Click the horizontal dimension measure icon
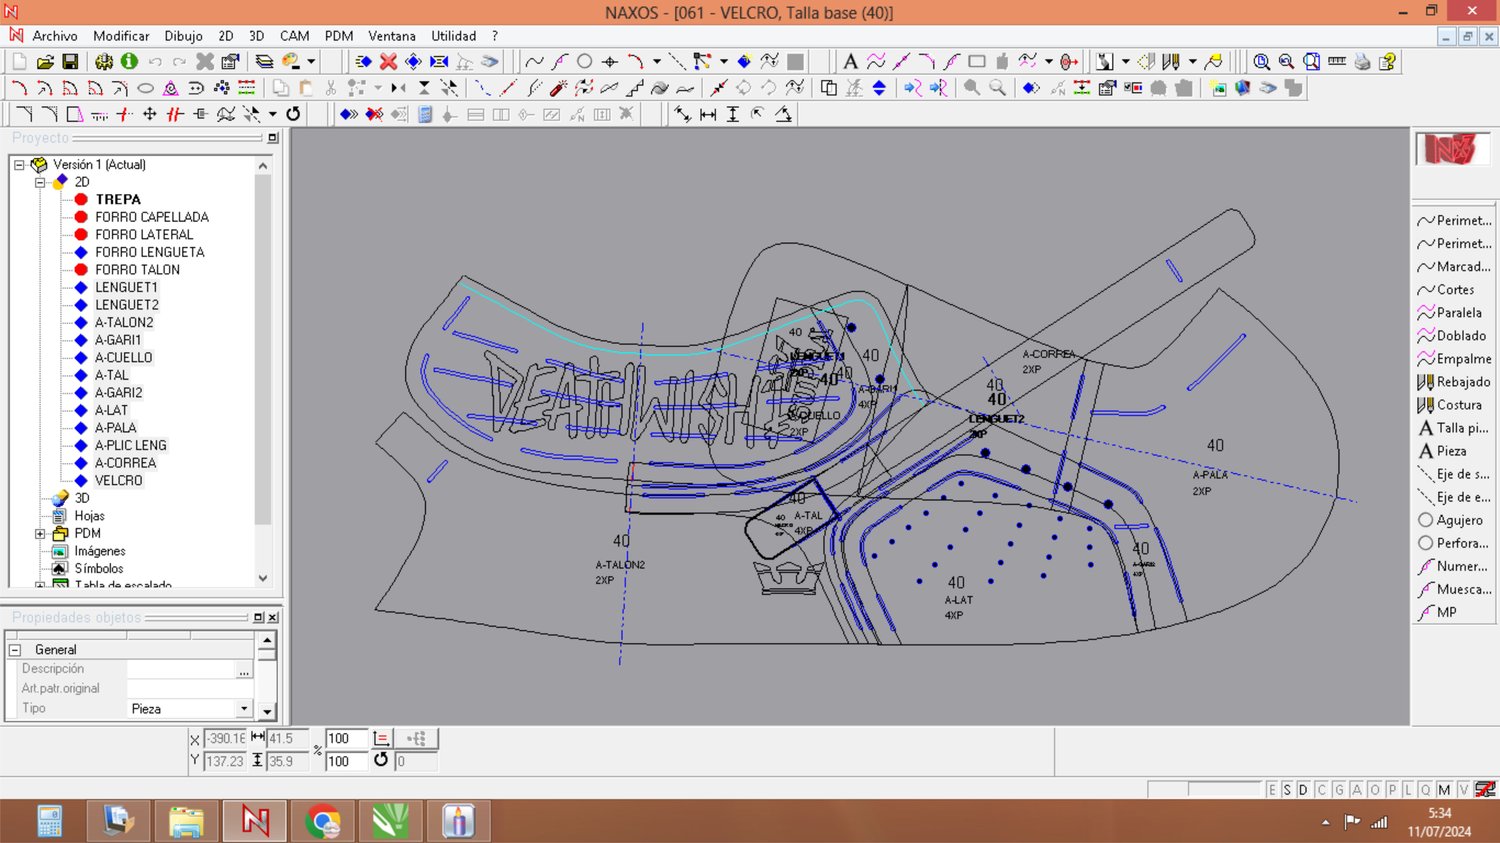The height and width of the screenshot is (843, 1500). [x=708, y=114]
